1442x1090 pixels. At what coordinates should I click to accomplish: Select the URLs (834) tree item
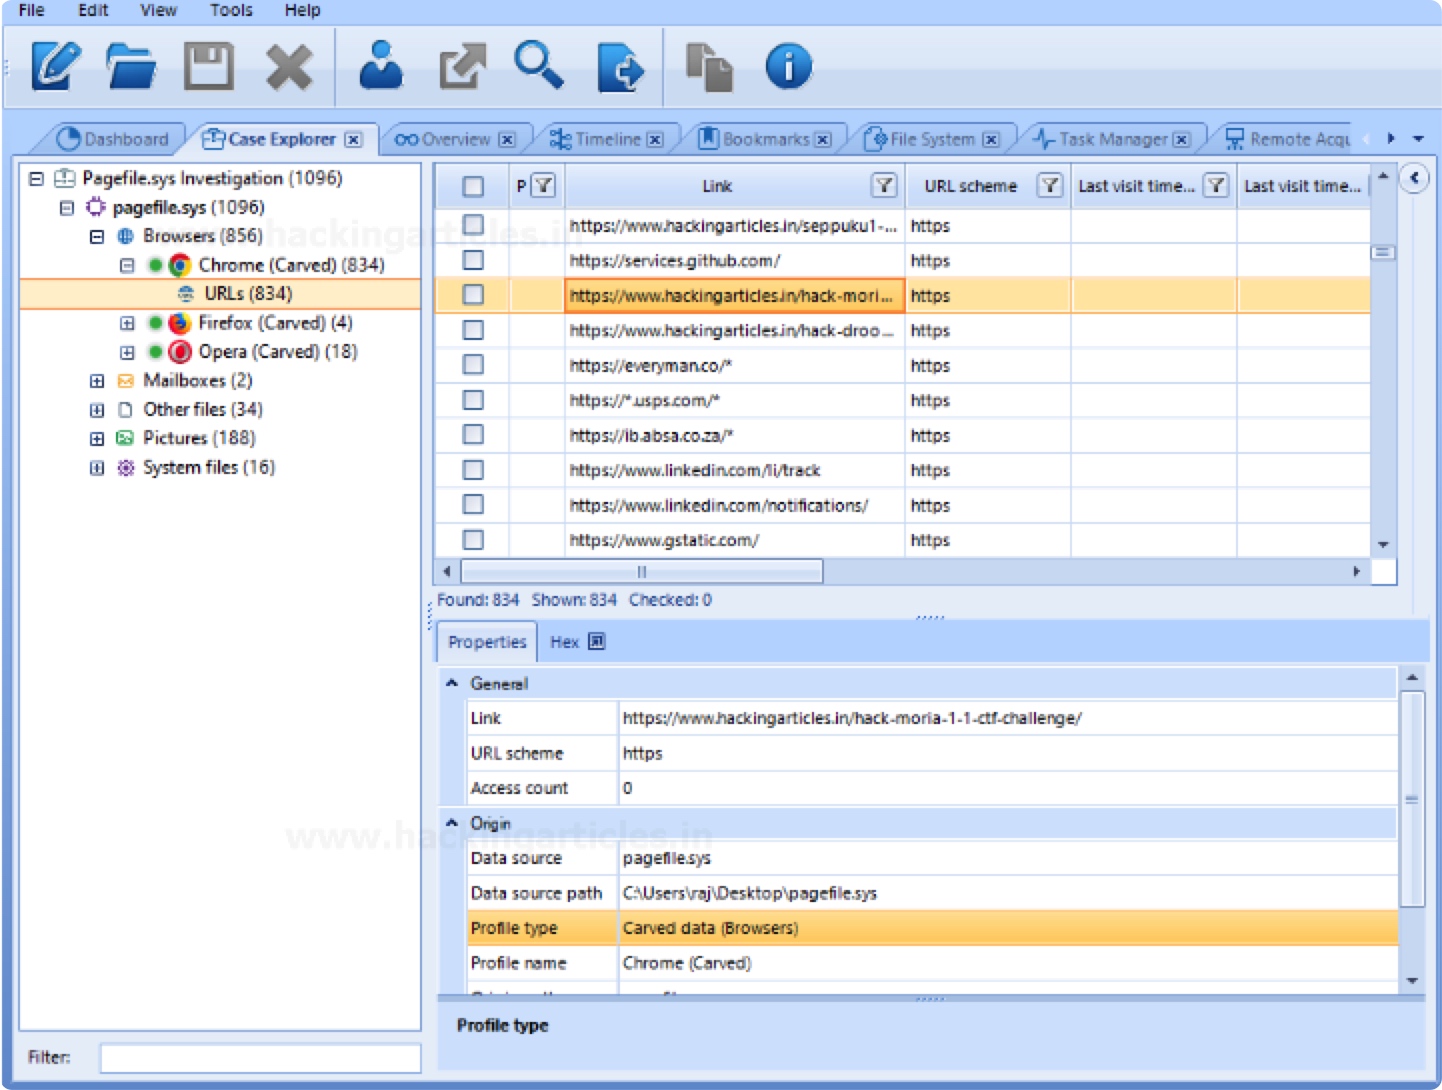[248, 294]
